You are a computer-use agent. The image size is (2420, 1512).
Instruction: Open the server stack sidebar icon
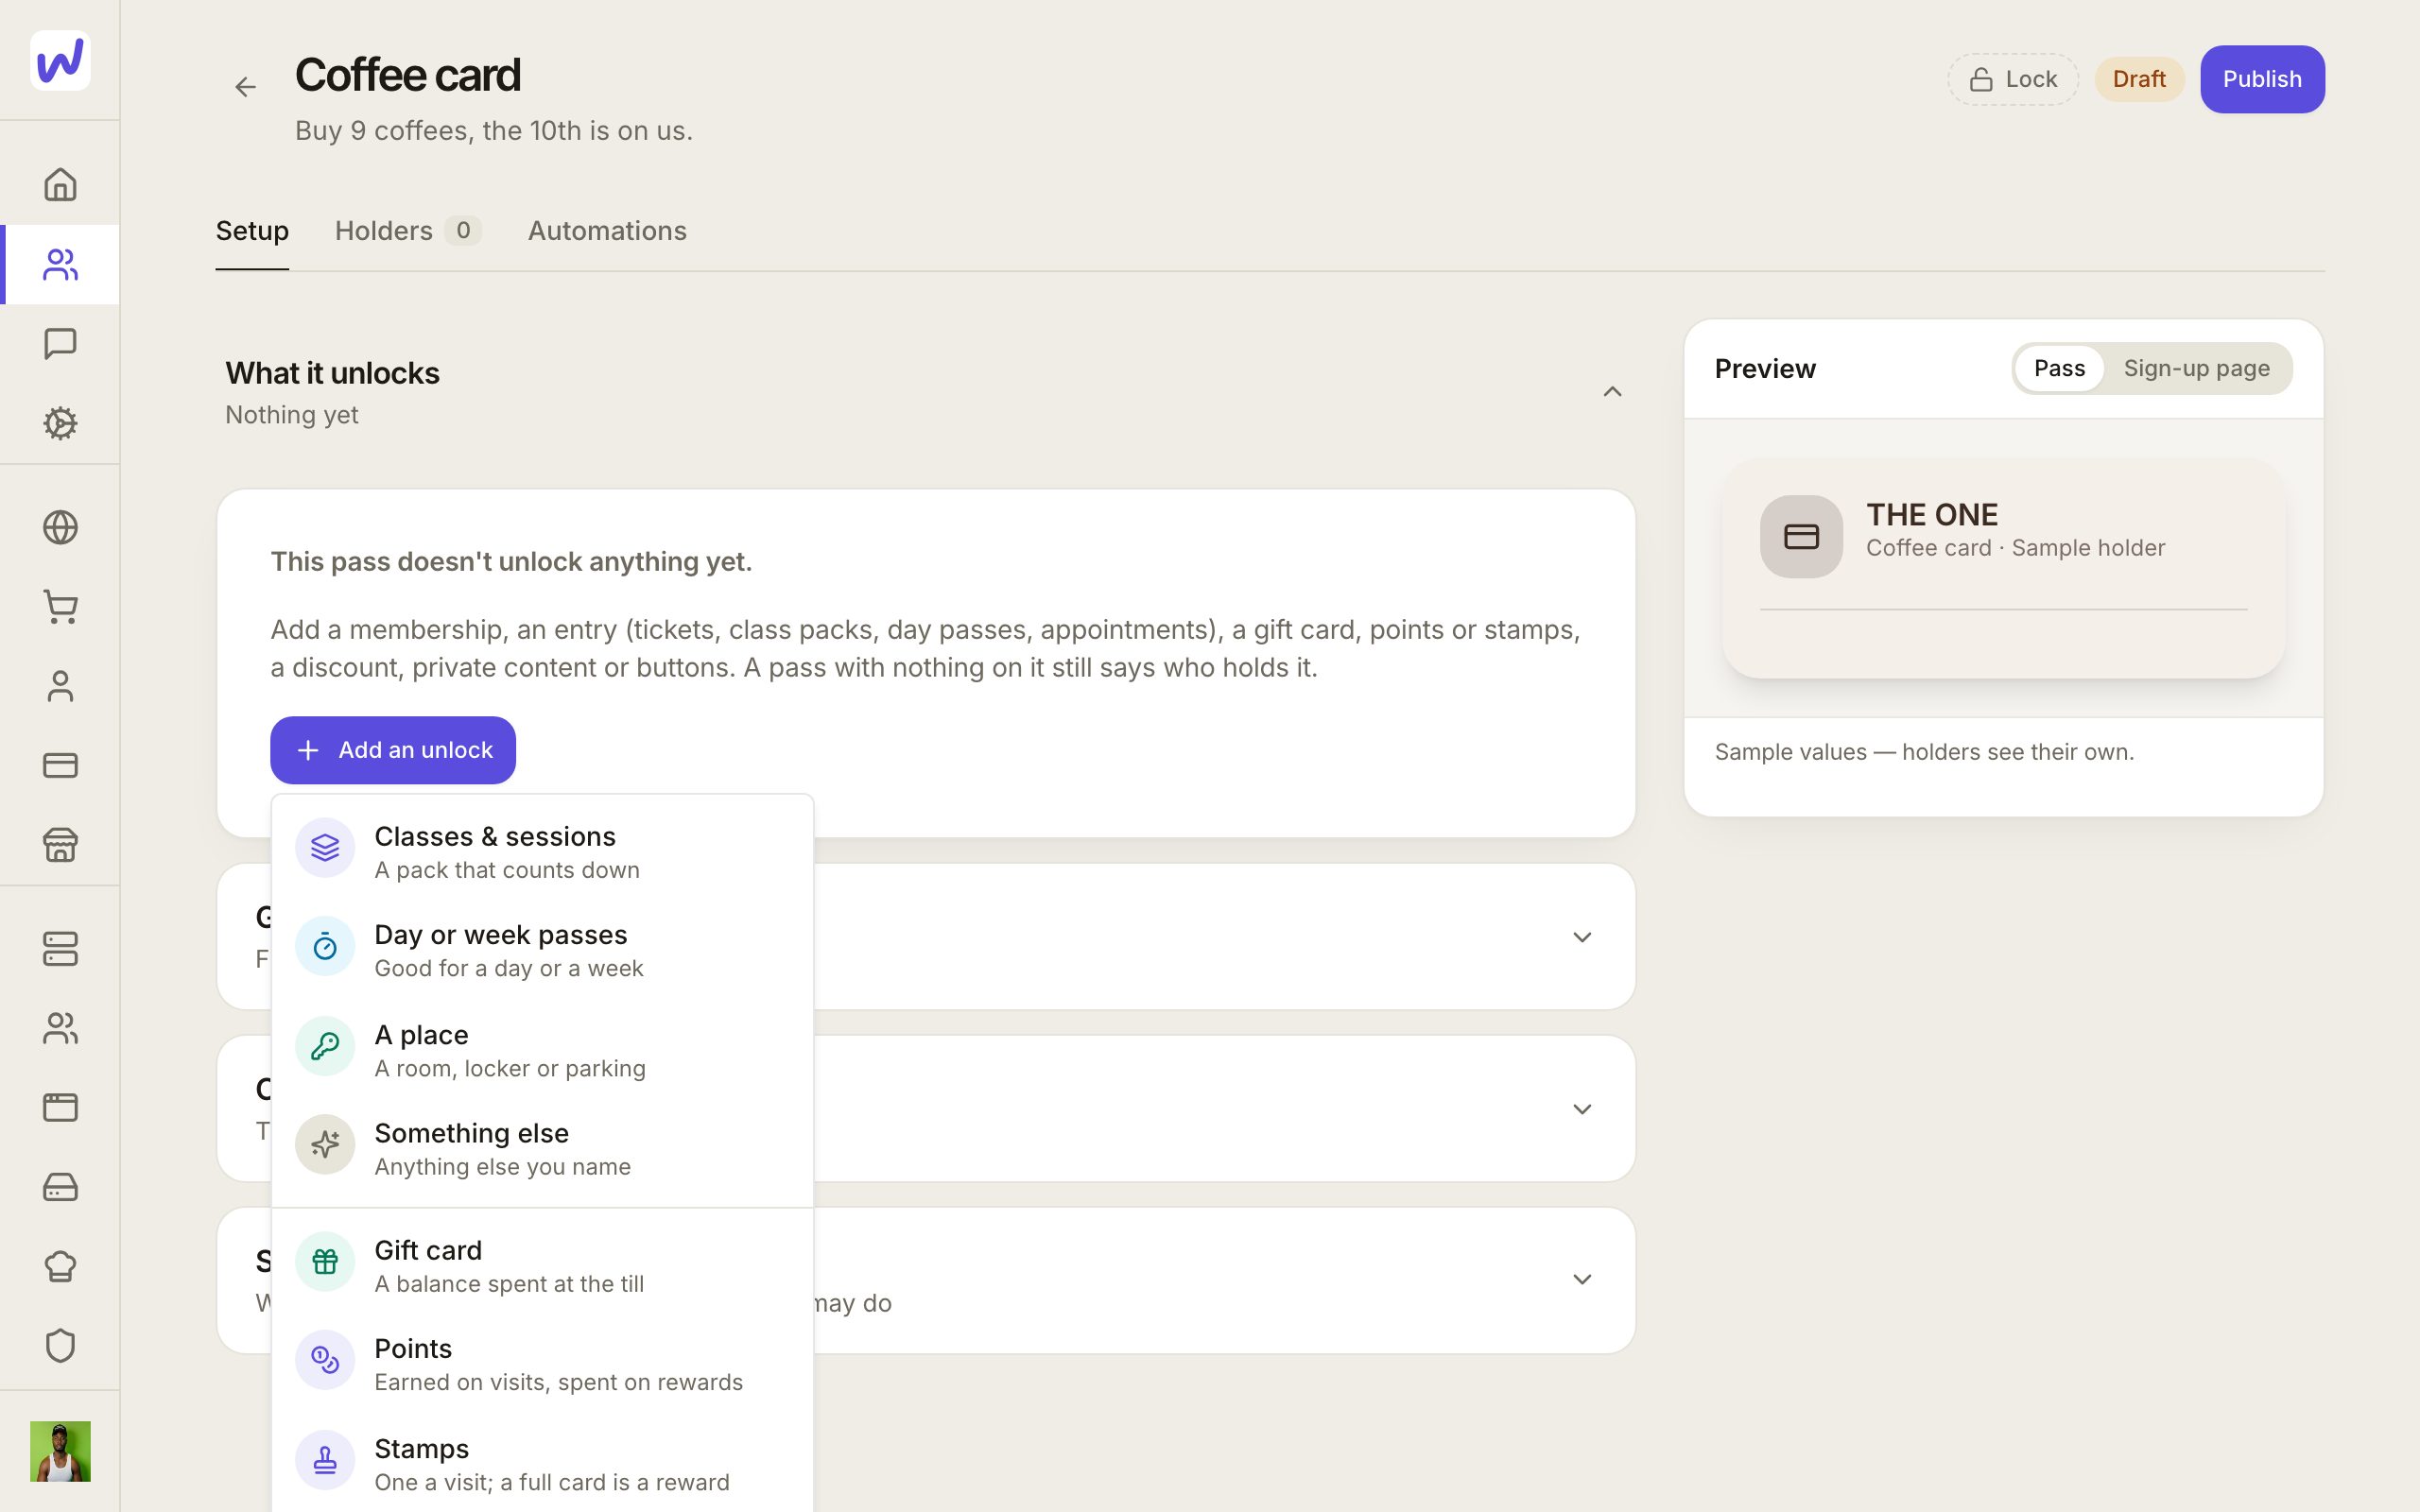[60, 949]
